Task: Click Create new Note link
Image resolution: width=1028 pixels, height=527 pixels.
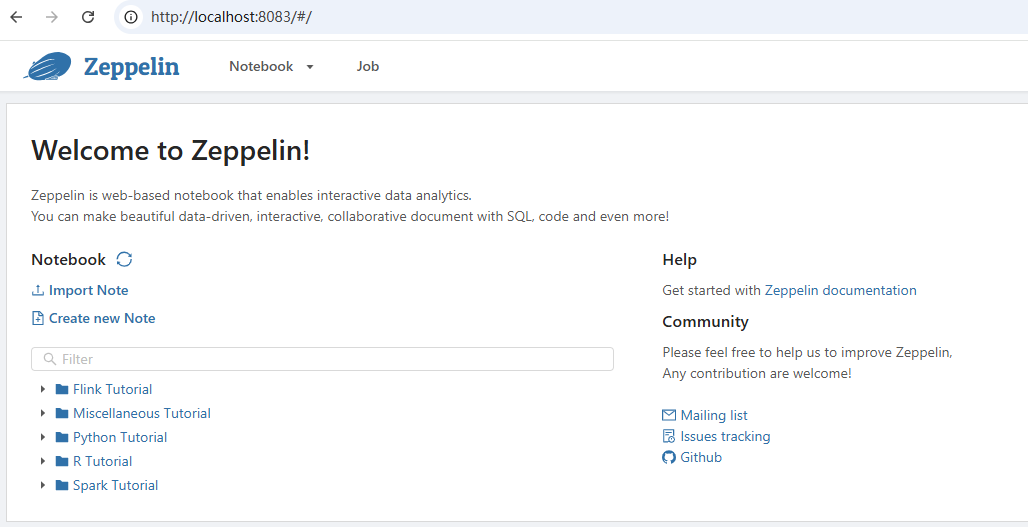Action: (101, 318)
